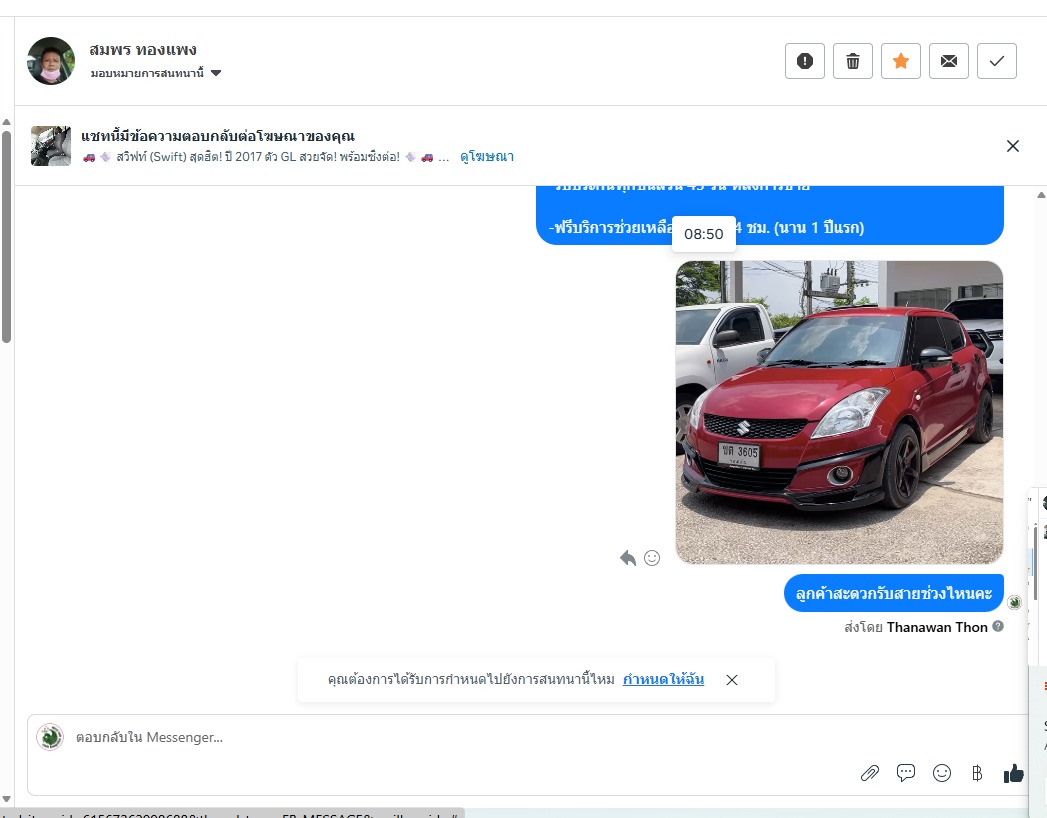Image resolution: width=1047 pixels, height=818 pixels.
Task: Close the ad reply banner
Action: pyautogui.click(x=1013, y=146)
